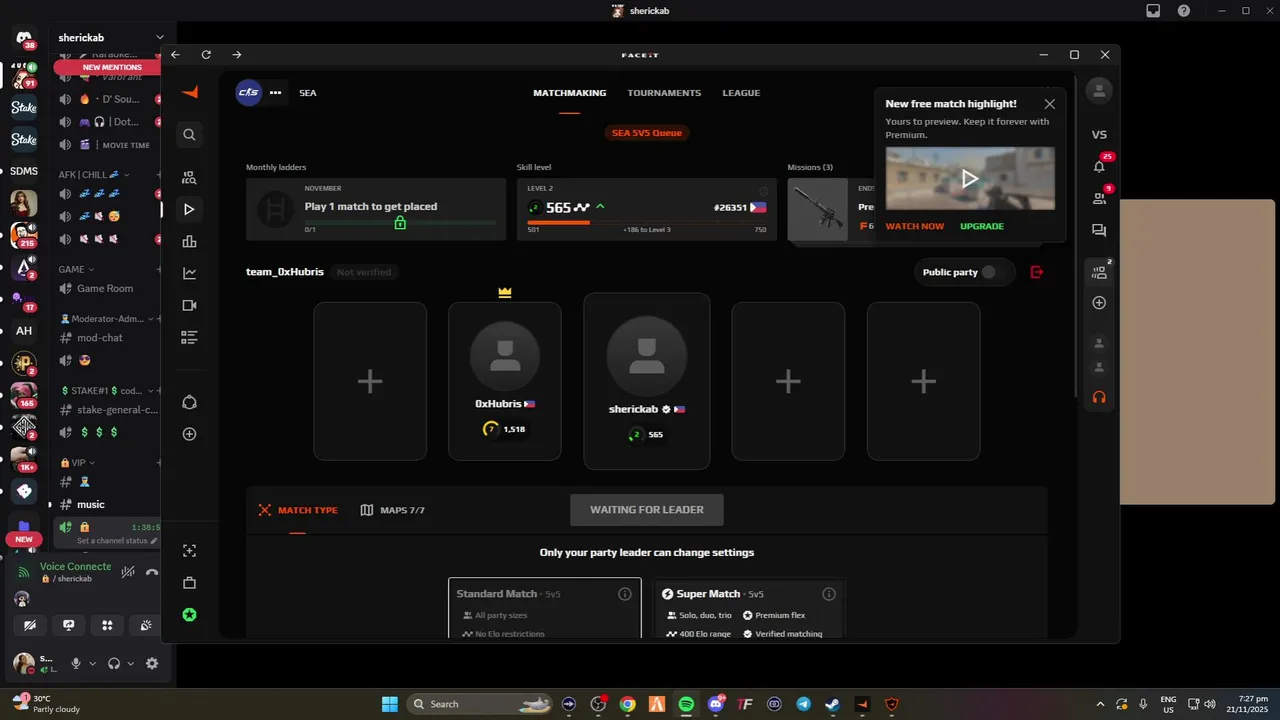The image size is (1280, 720).
Task: Show hidden system tray icons
Action: tap(1101, 704)
